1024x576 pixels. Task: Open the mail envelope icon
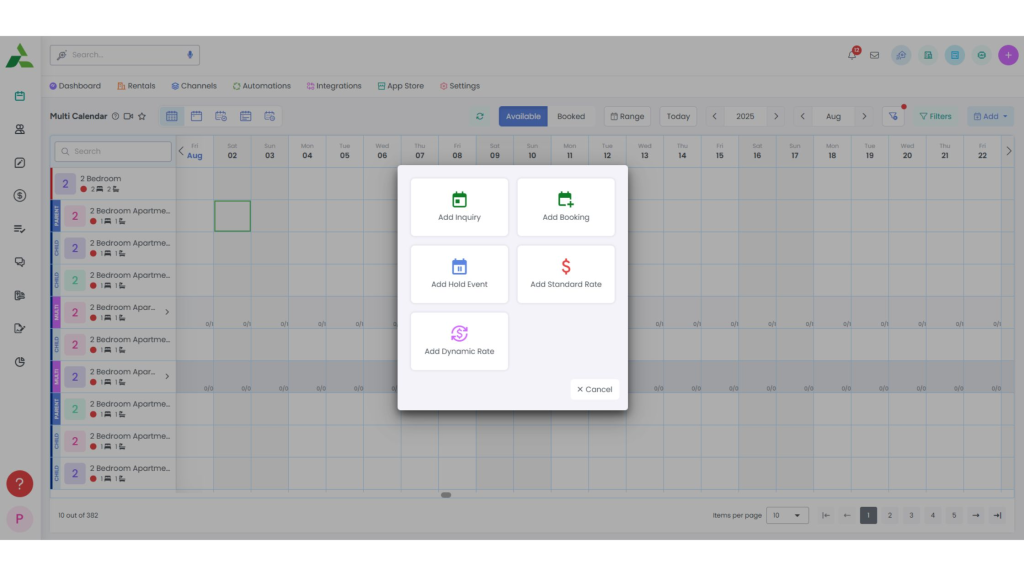tap(874, 56)
